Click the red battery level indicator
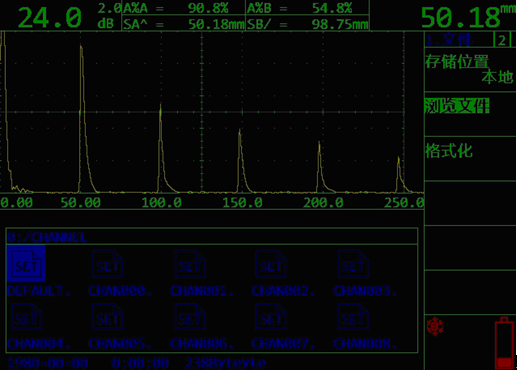Screen dimensions: 517x370 504,343
